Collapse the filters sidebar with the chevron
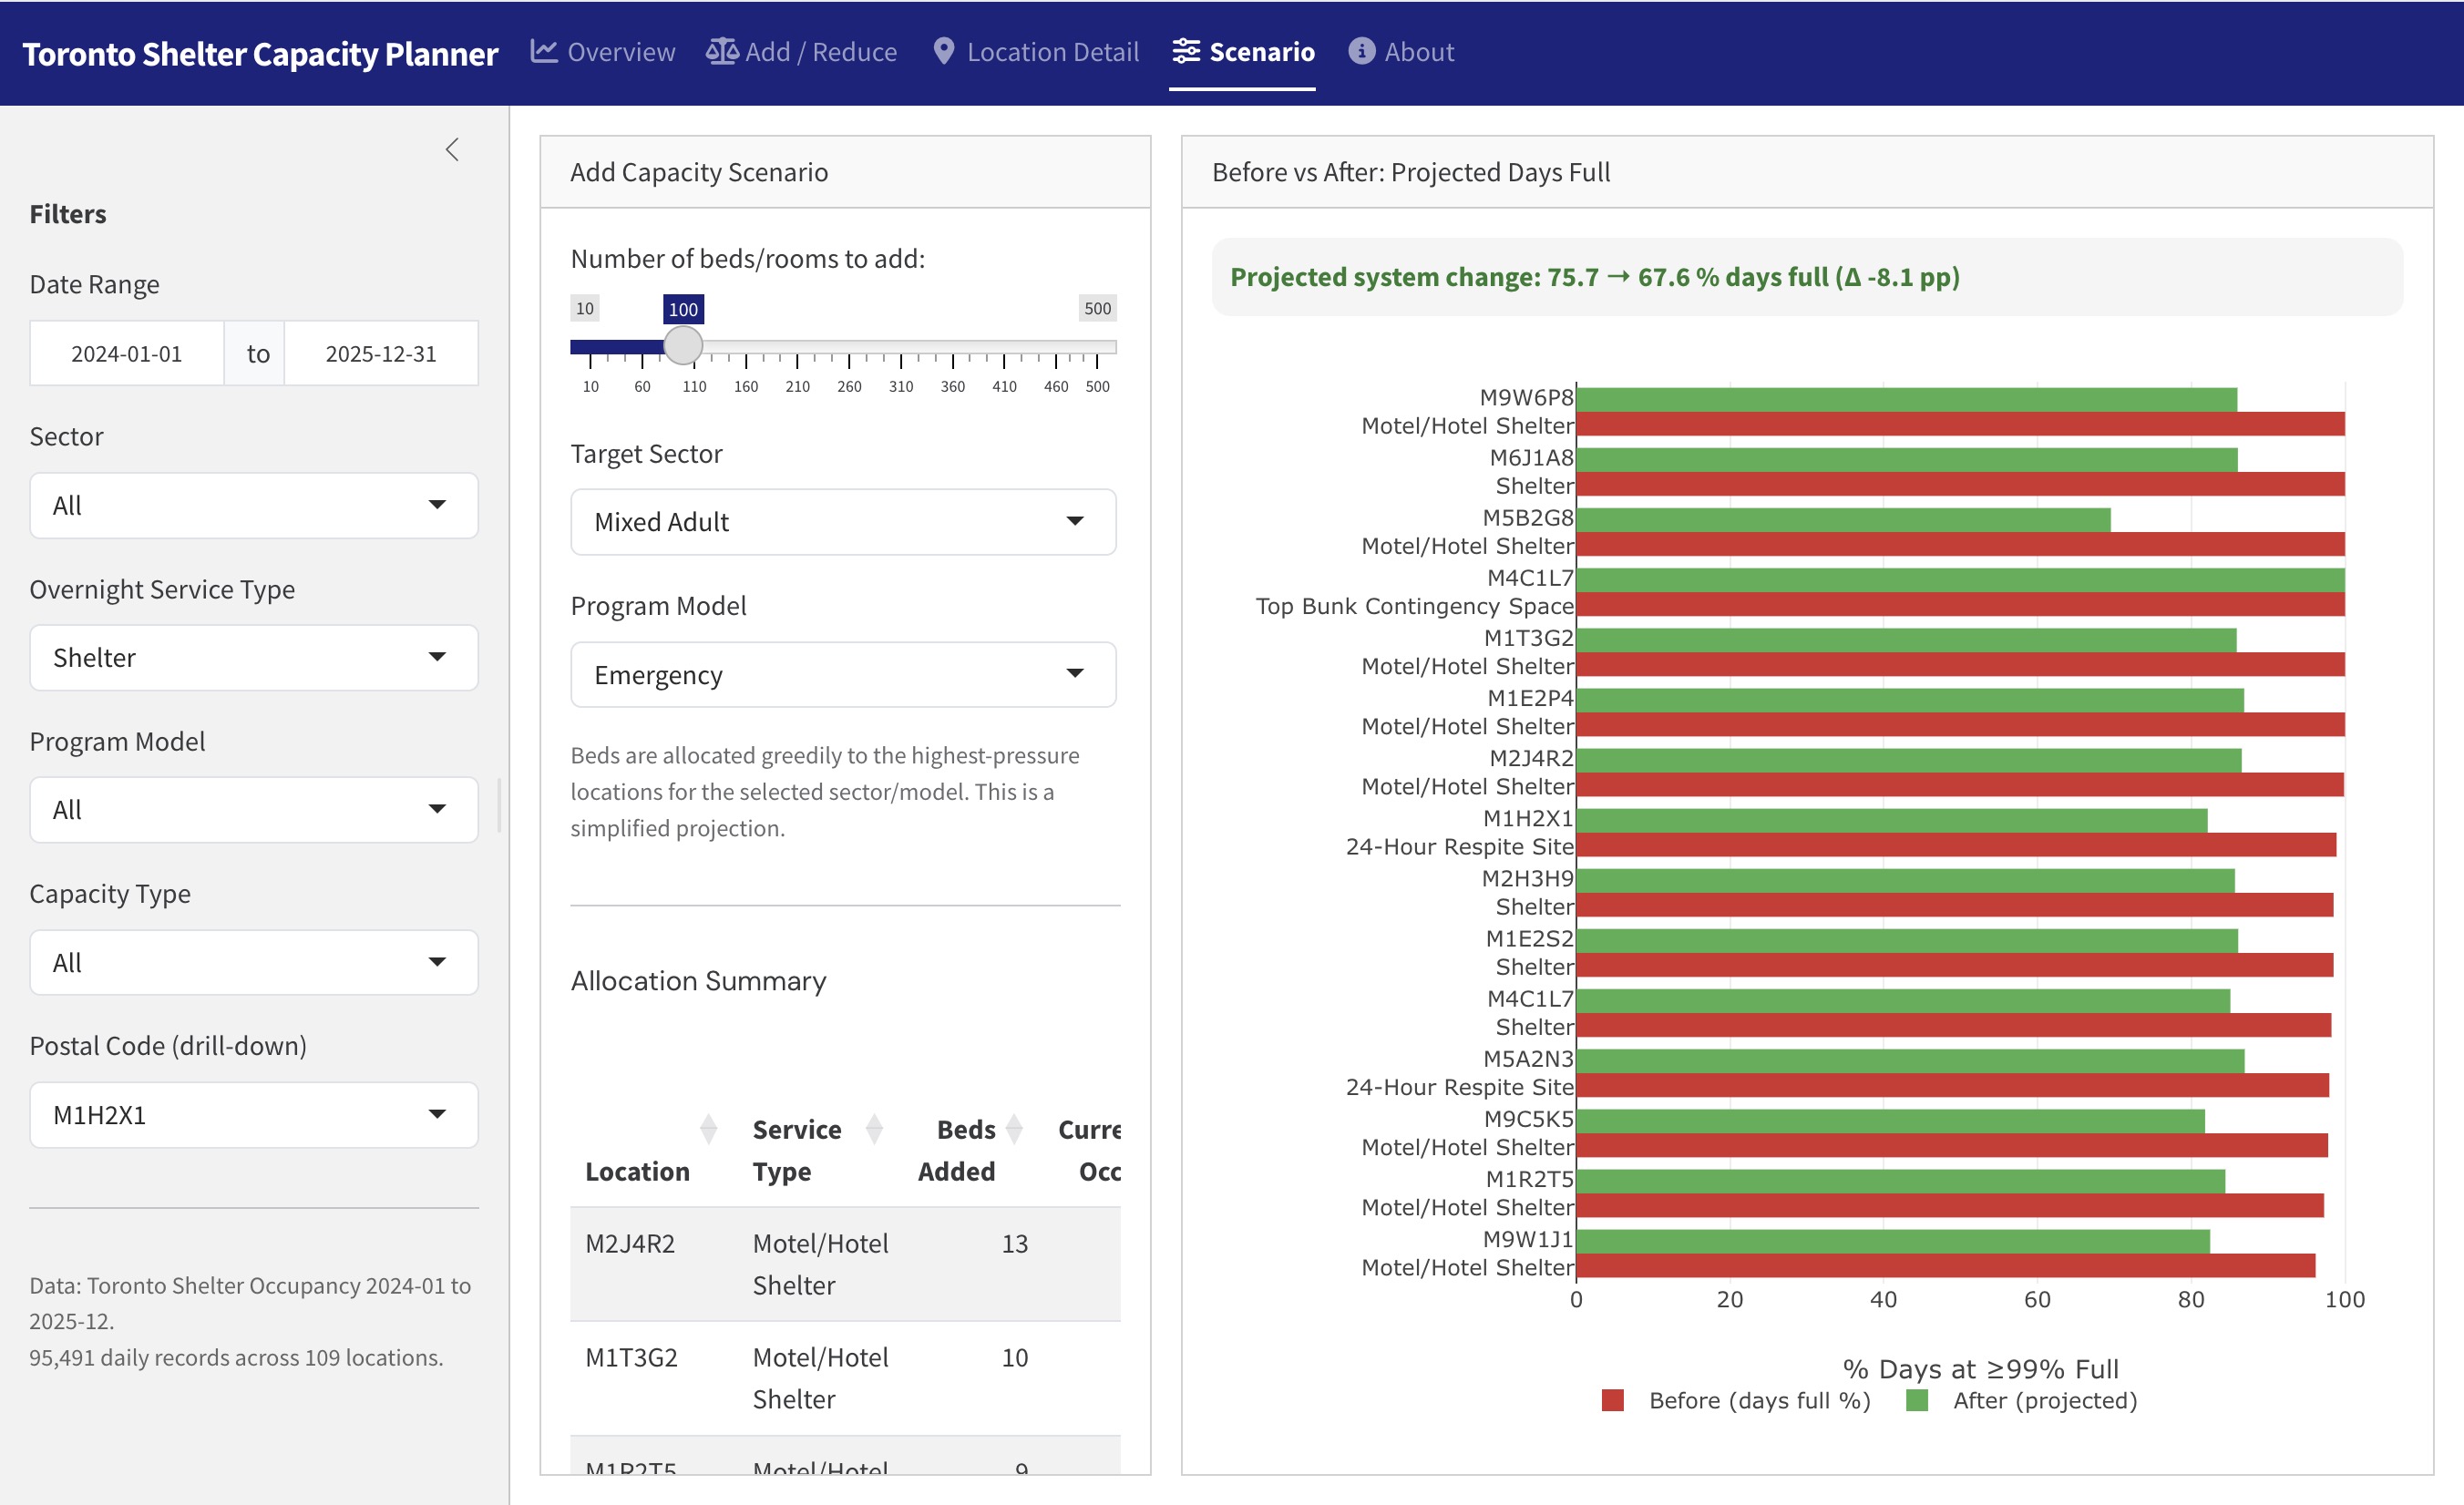Screen dimensions: 2464x1505 click(452, 150)
